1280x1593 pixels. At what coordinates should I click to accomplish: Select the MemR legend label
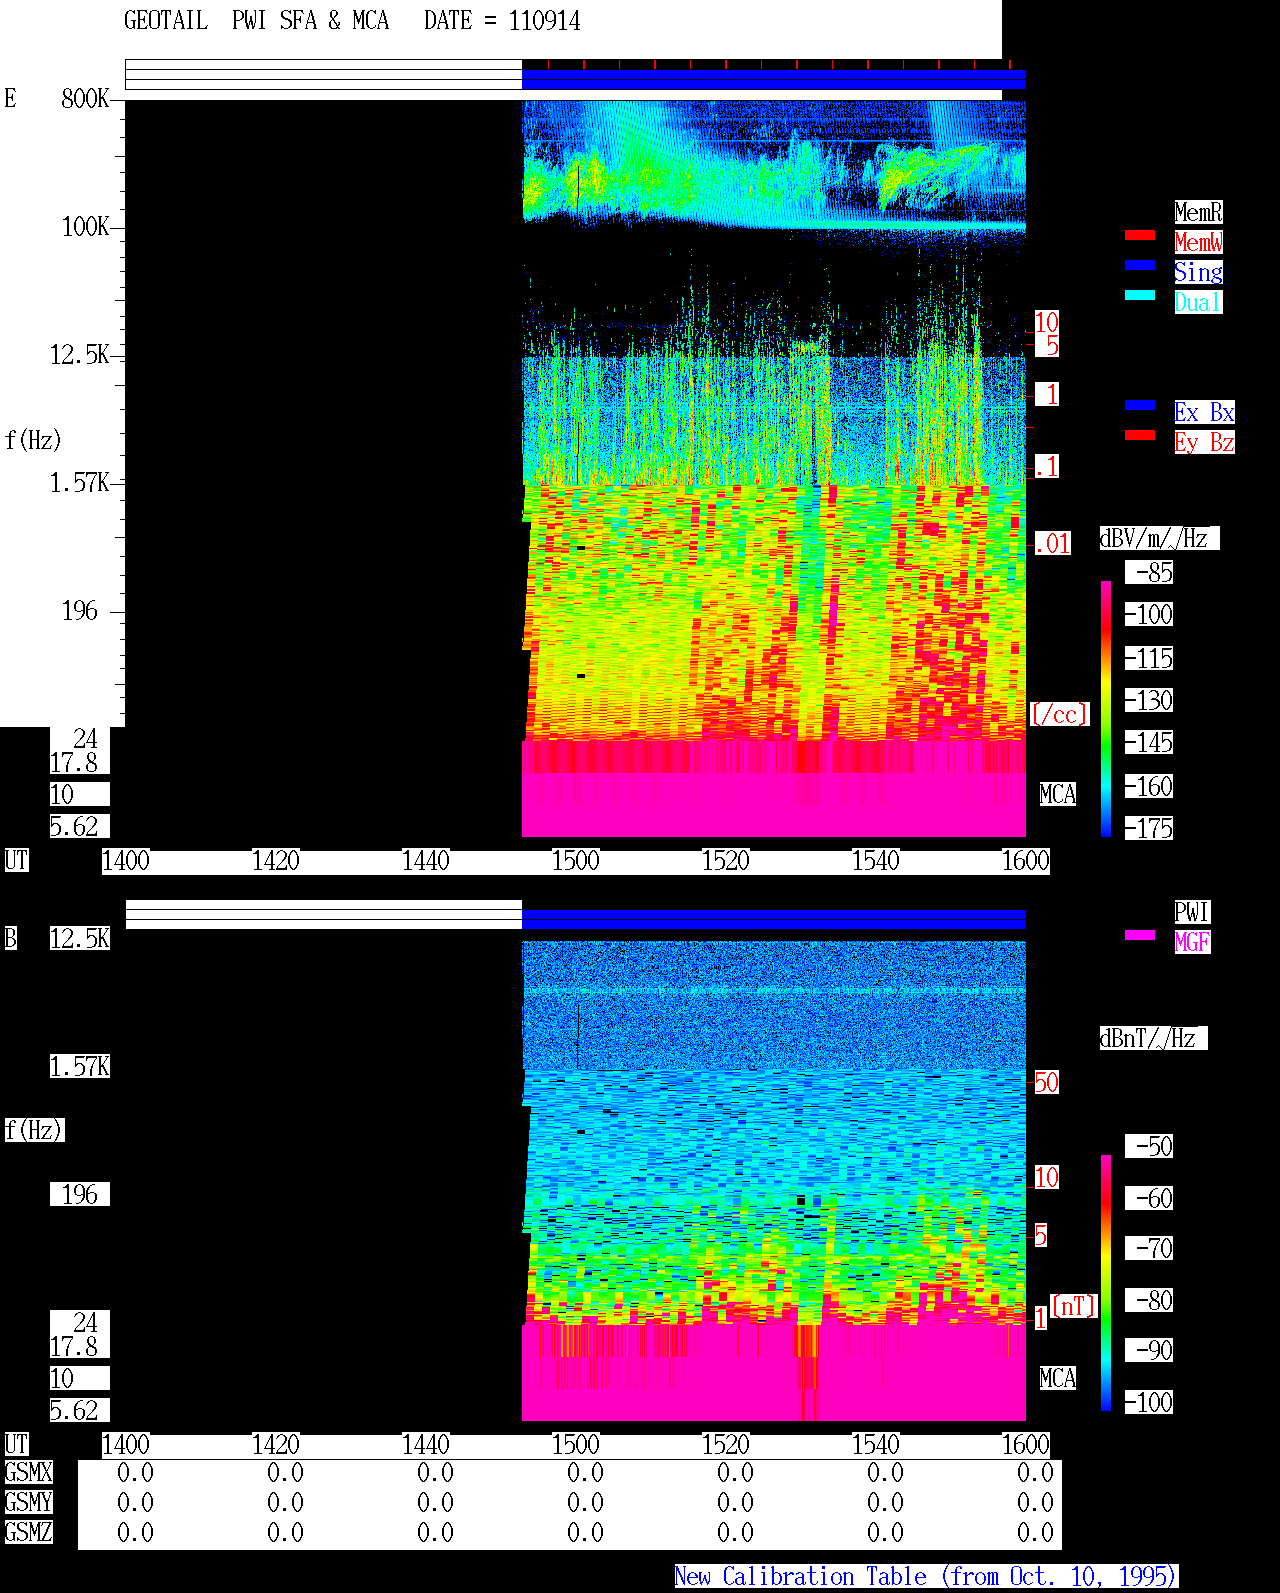pos(1198,212)
